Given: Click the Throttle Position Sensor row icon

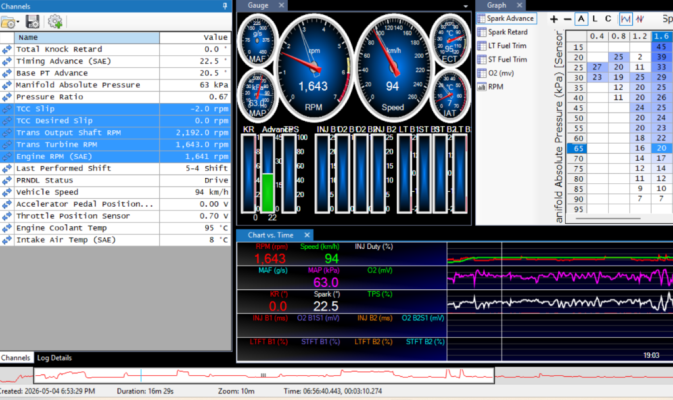Looking at the screenshot, I should click(x=7, y=216).
